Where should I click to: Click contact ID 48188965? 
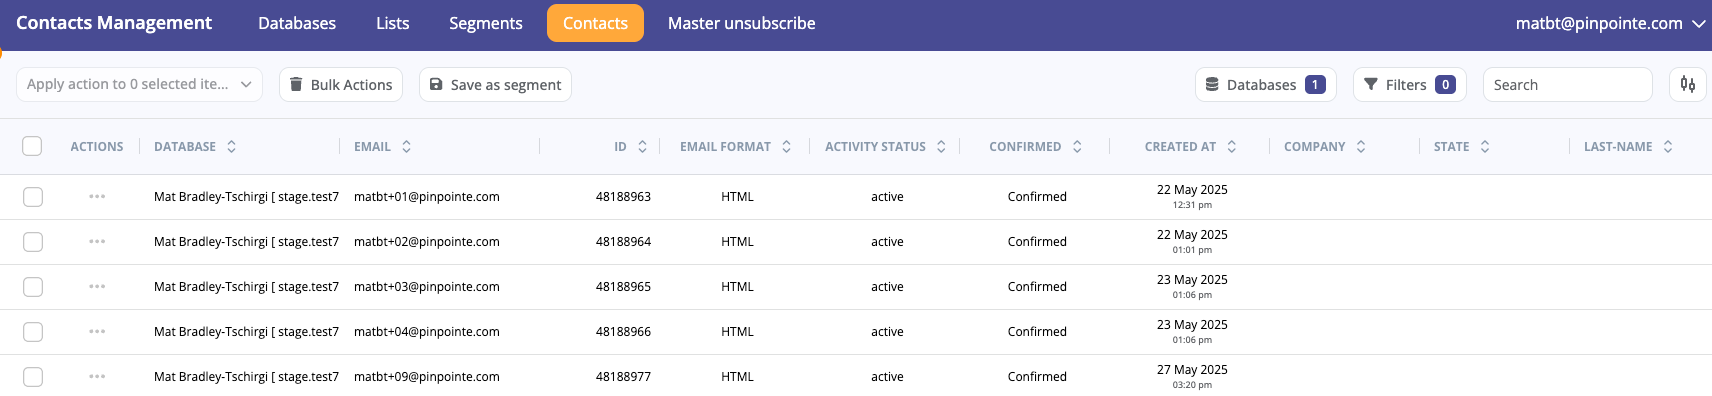coord(623,287)
